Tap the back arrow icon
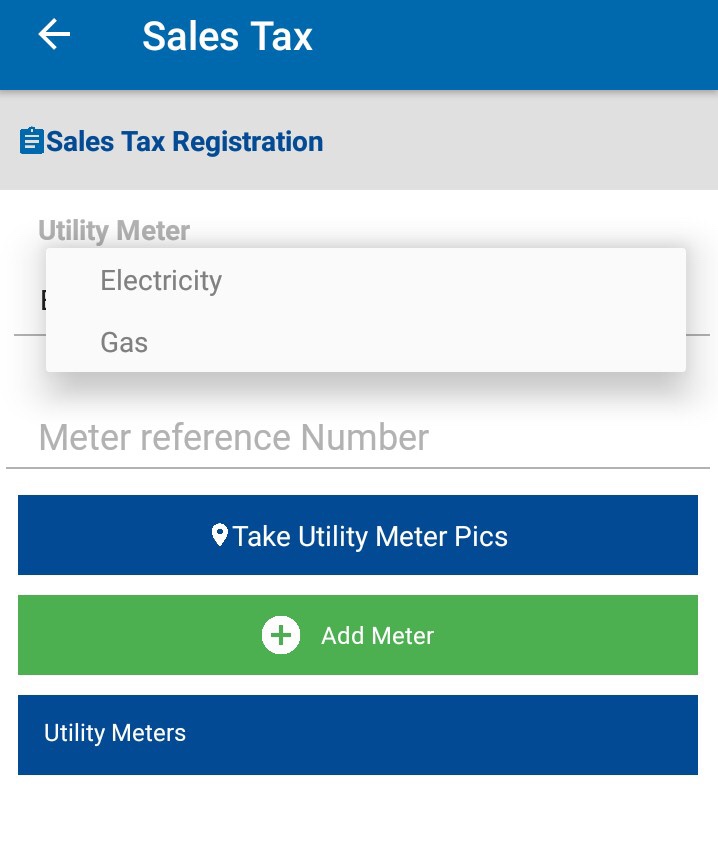The height and width of the screenshot is (855, 718). tap(54, 35)
